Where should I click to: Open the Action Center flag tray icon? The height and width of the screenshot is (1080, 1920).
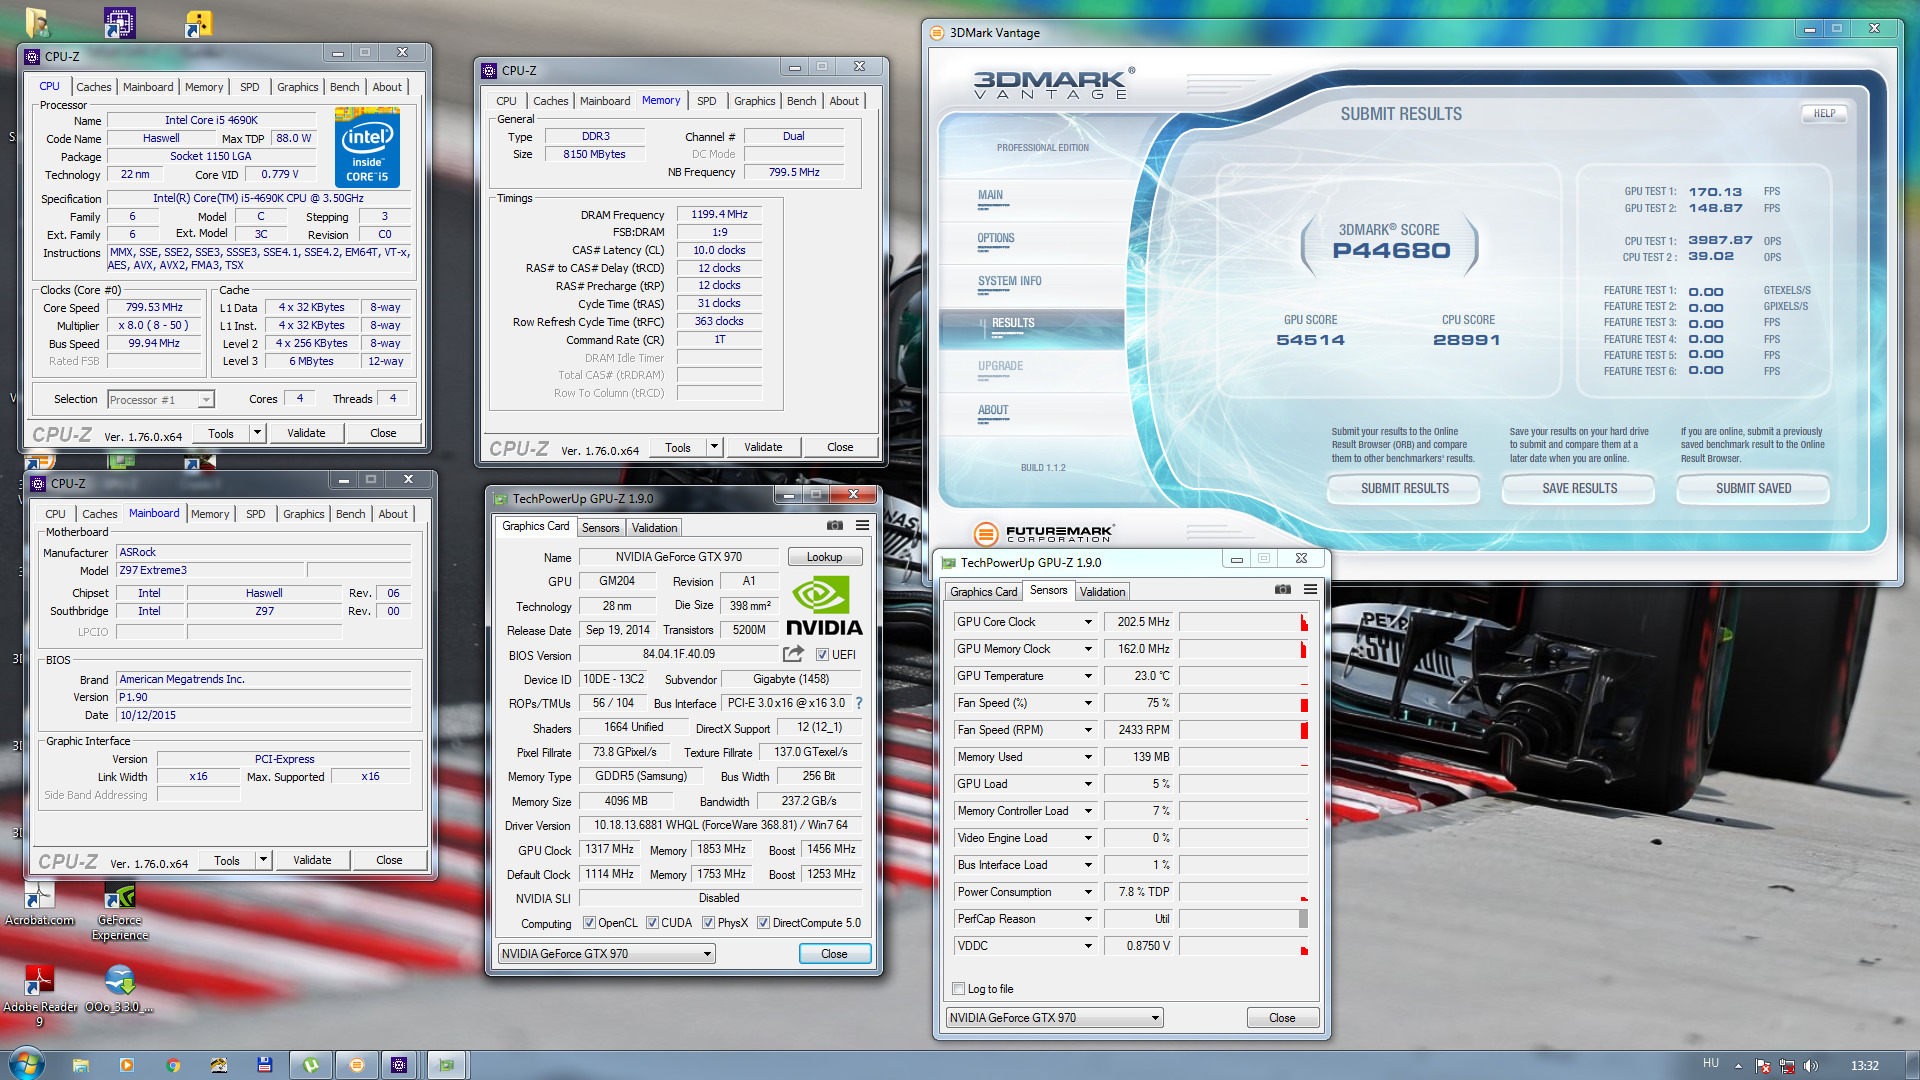pos(1763,1066)
